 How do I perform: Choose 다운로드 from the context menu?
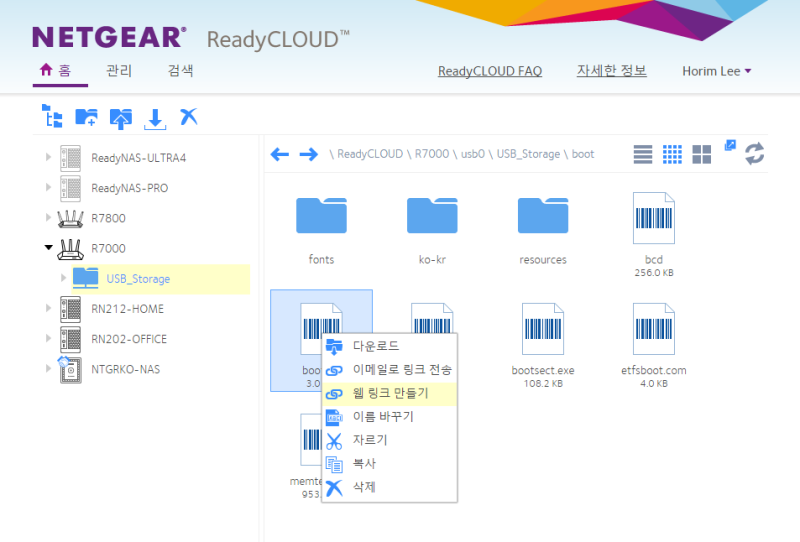point(389,346)
